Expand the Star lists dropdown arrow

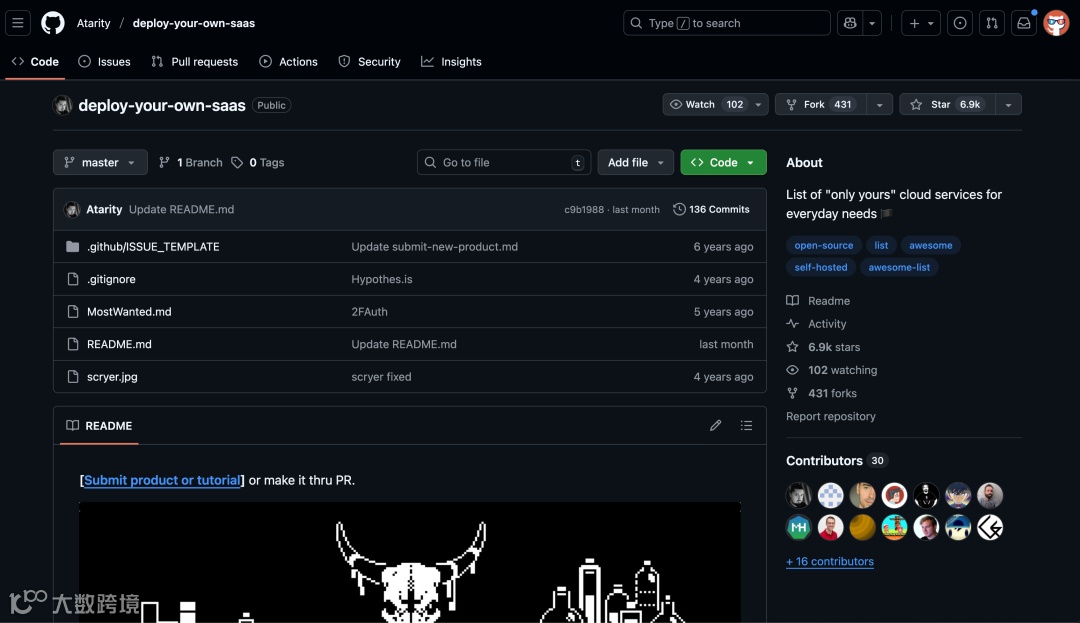[1008, 105]
